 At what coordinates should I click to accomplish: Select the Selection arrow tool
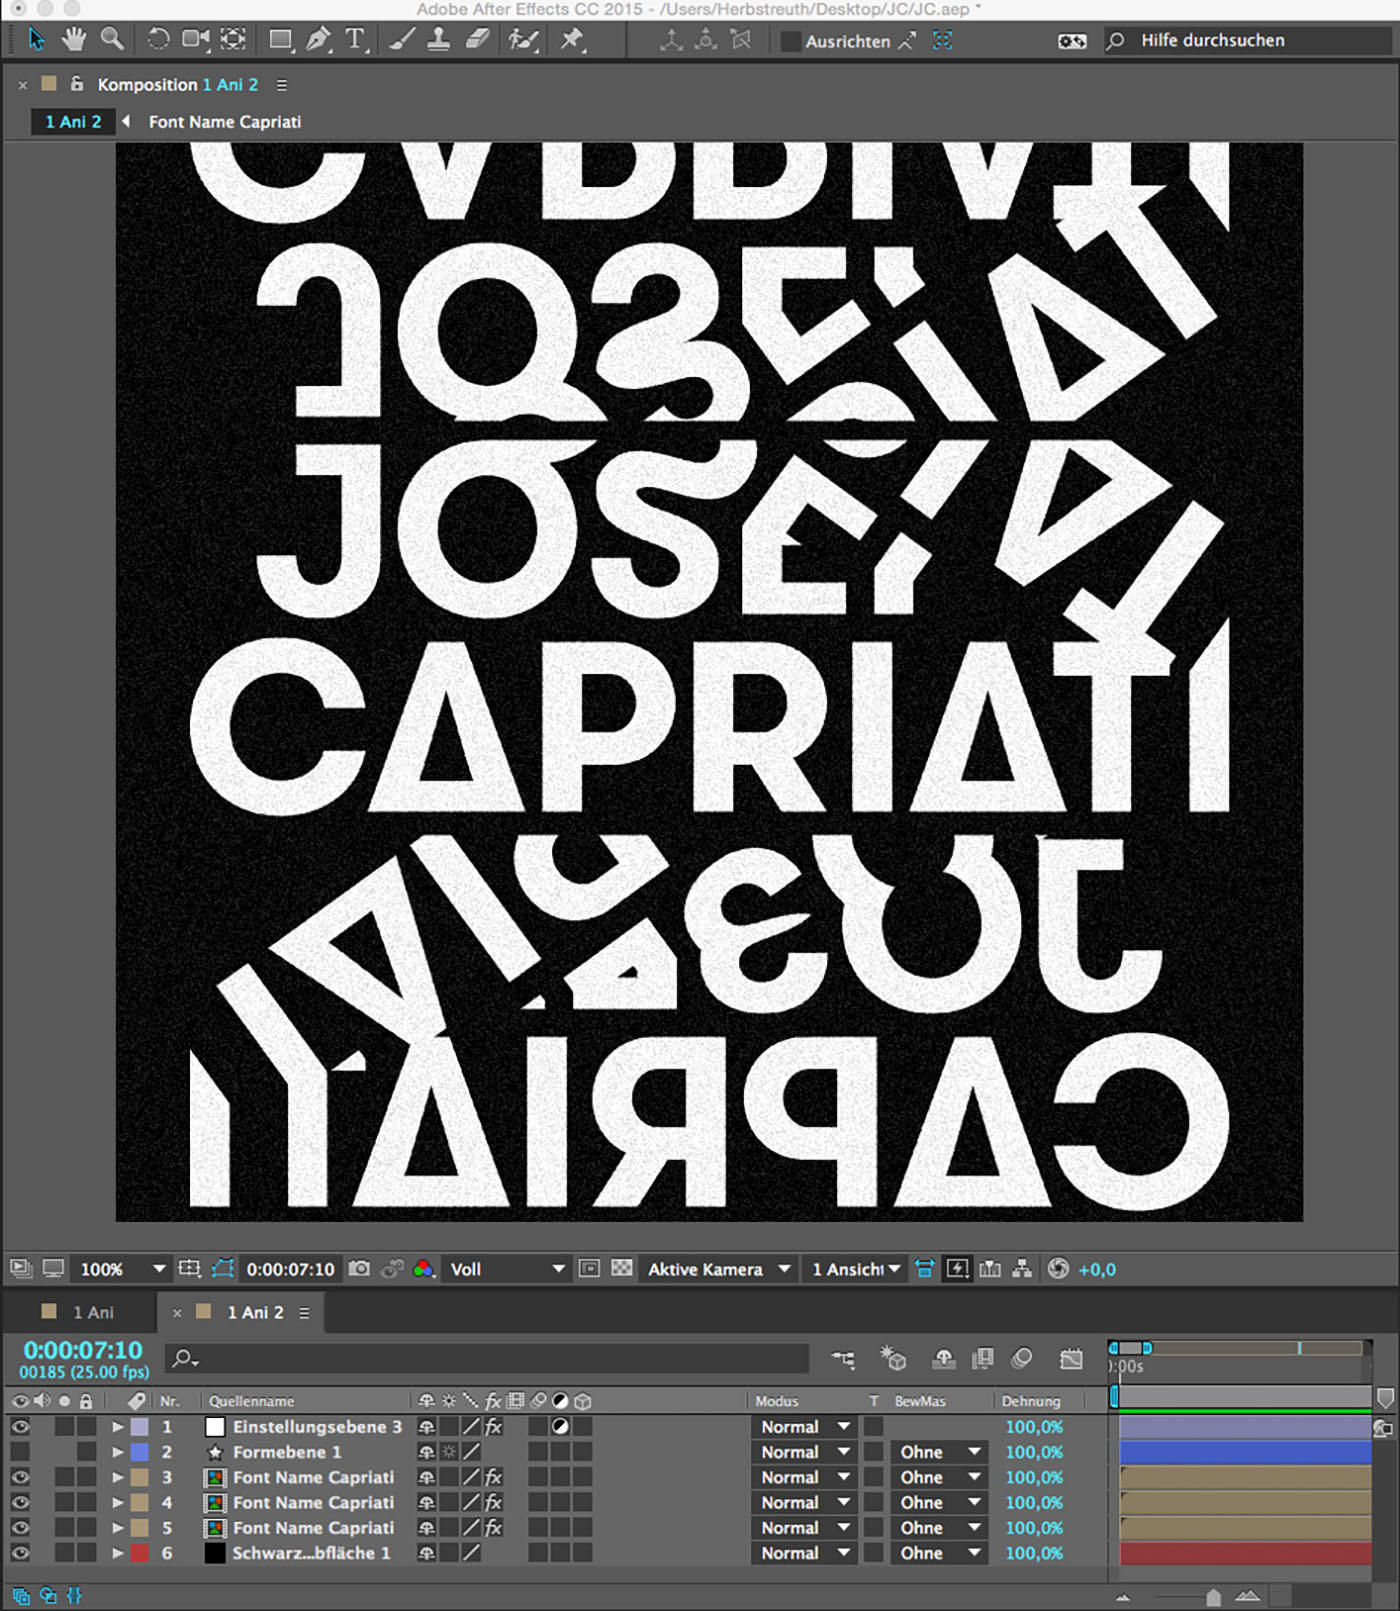click(x=36, y=40)
